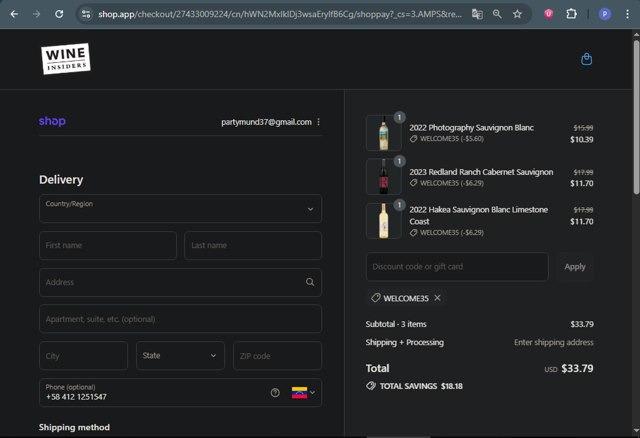Open account options next to partymund37@gmail.com
640x438 pixels.
pyautogui.click(x=318, y=122)
